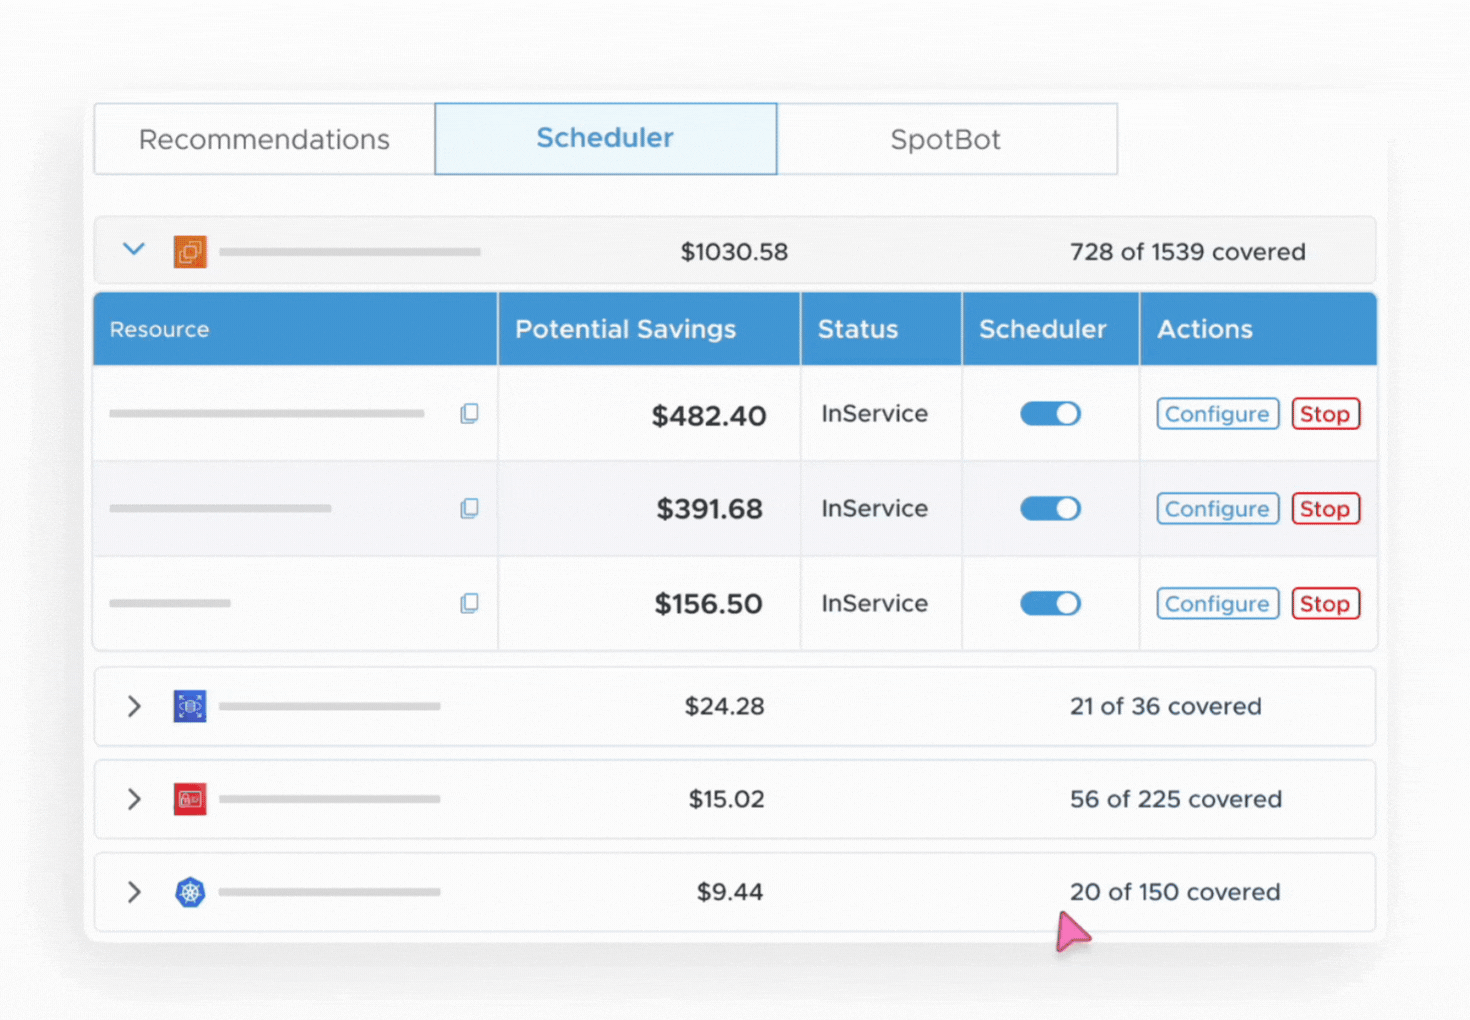Click the $15.02 group savings value
Viewport: 1470px width, 1020px height.
point(727,799)
